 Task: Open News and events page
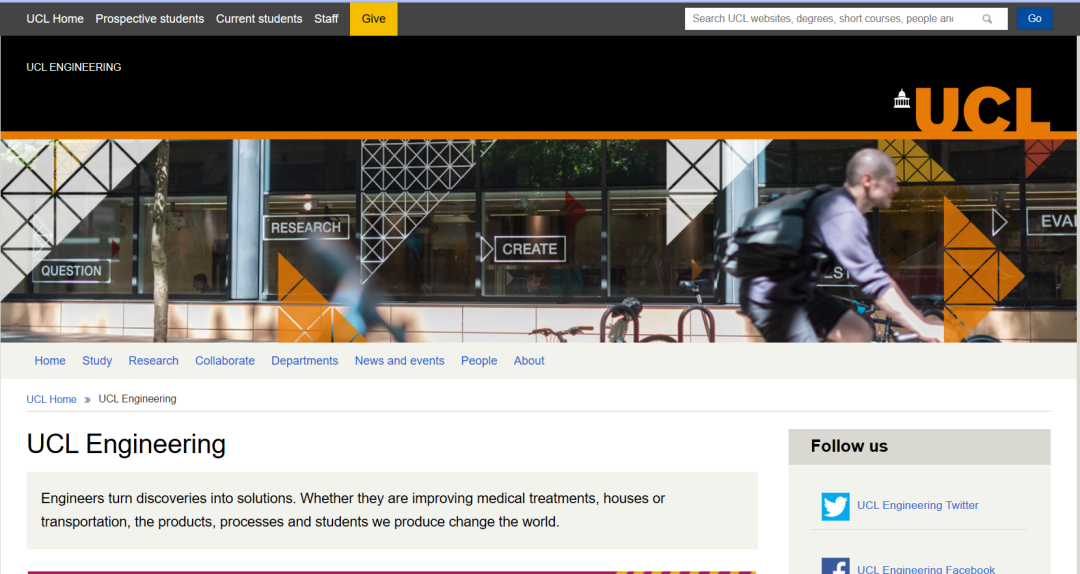click(399, 361)
